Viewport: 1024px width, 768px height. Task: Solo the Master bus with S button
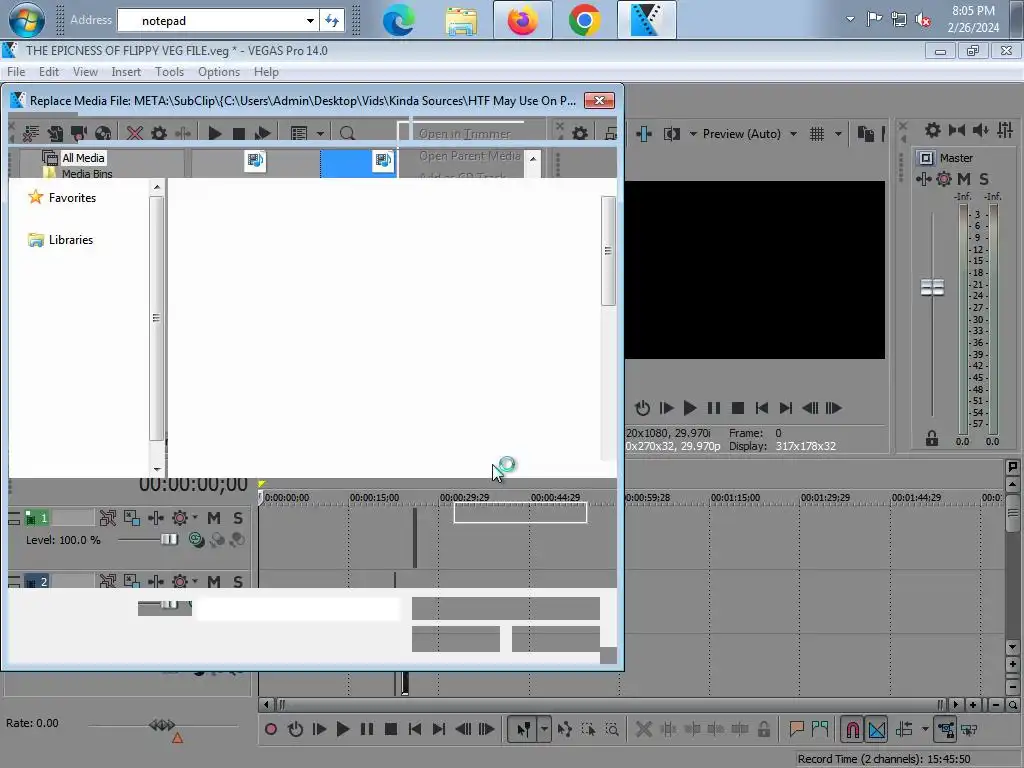tap(984, 179)
